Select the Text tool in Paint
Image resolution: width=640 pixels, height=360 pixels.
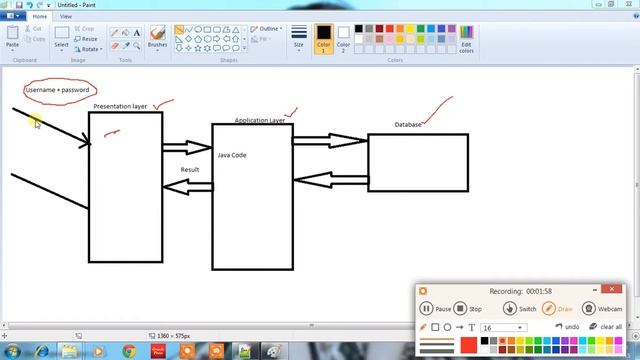(137, 33)
